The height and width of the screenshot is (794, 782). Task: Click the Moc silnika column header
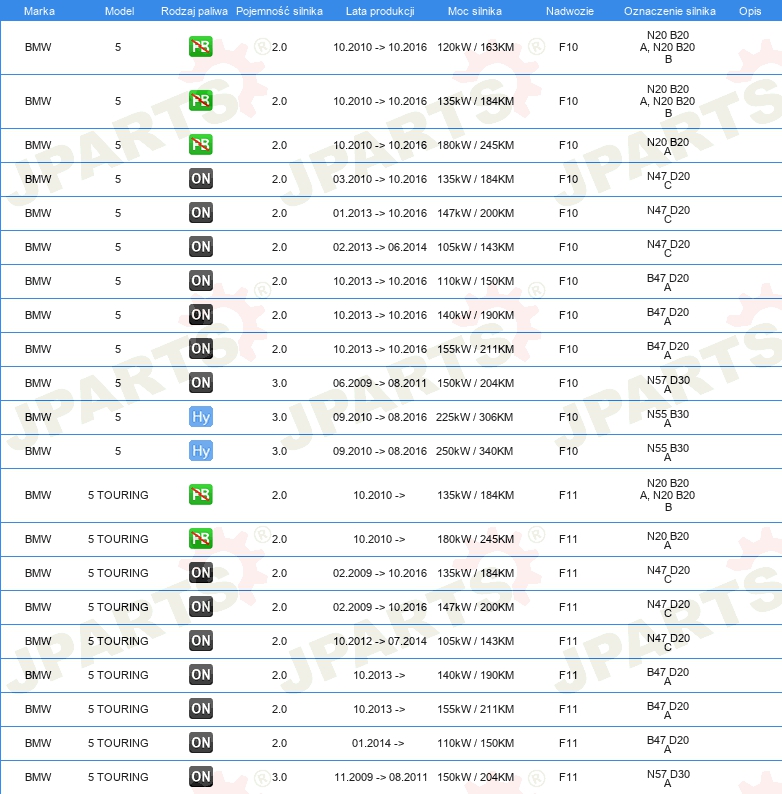click(x=475, y=11)
